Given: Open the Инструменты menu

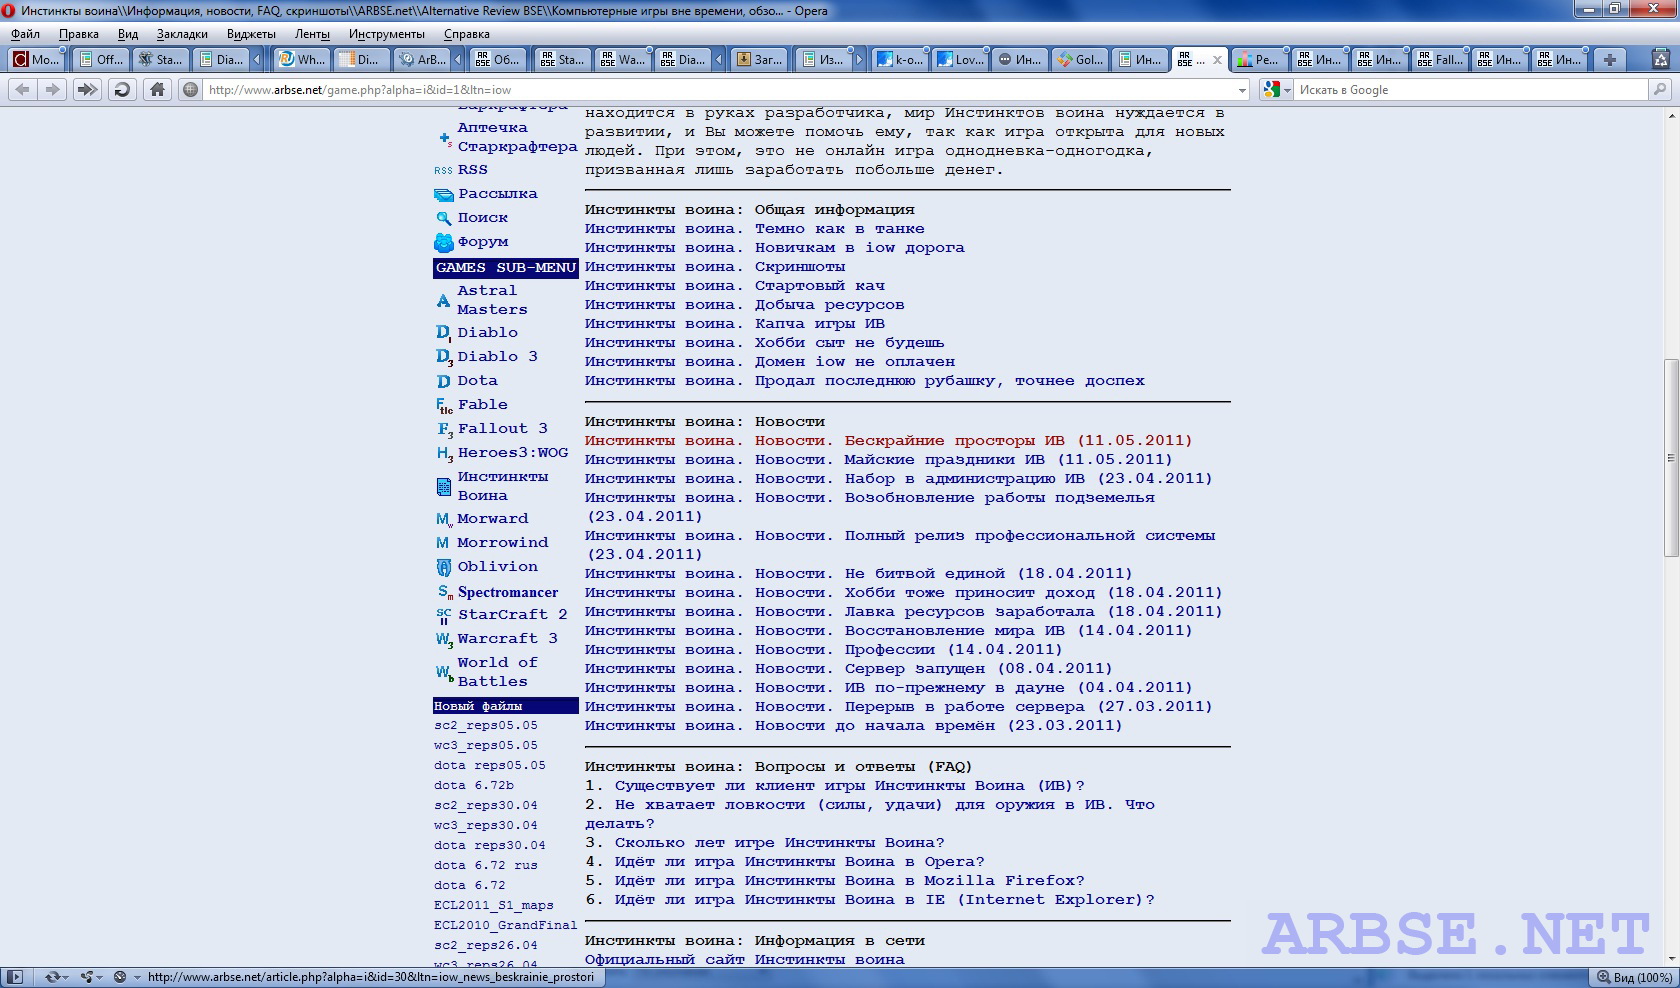Looking at the screenshot, I should coord(386,34).
